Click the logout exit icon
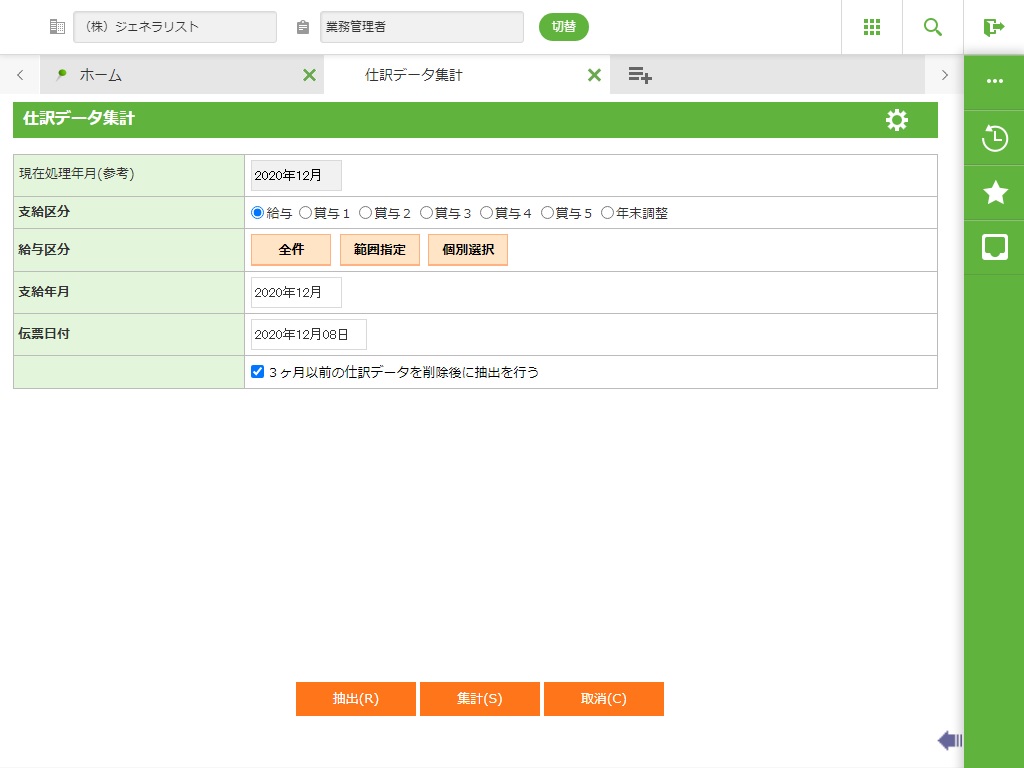Image resolution: width=1024 pixels, height=768 pixels. pos(993,27)
